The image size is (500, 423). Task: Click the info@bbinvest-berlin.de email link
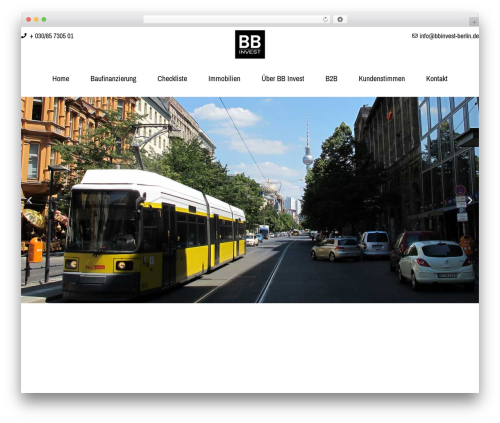(449, 36)
